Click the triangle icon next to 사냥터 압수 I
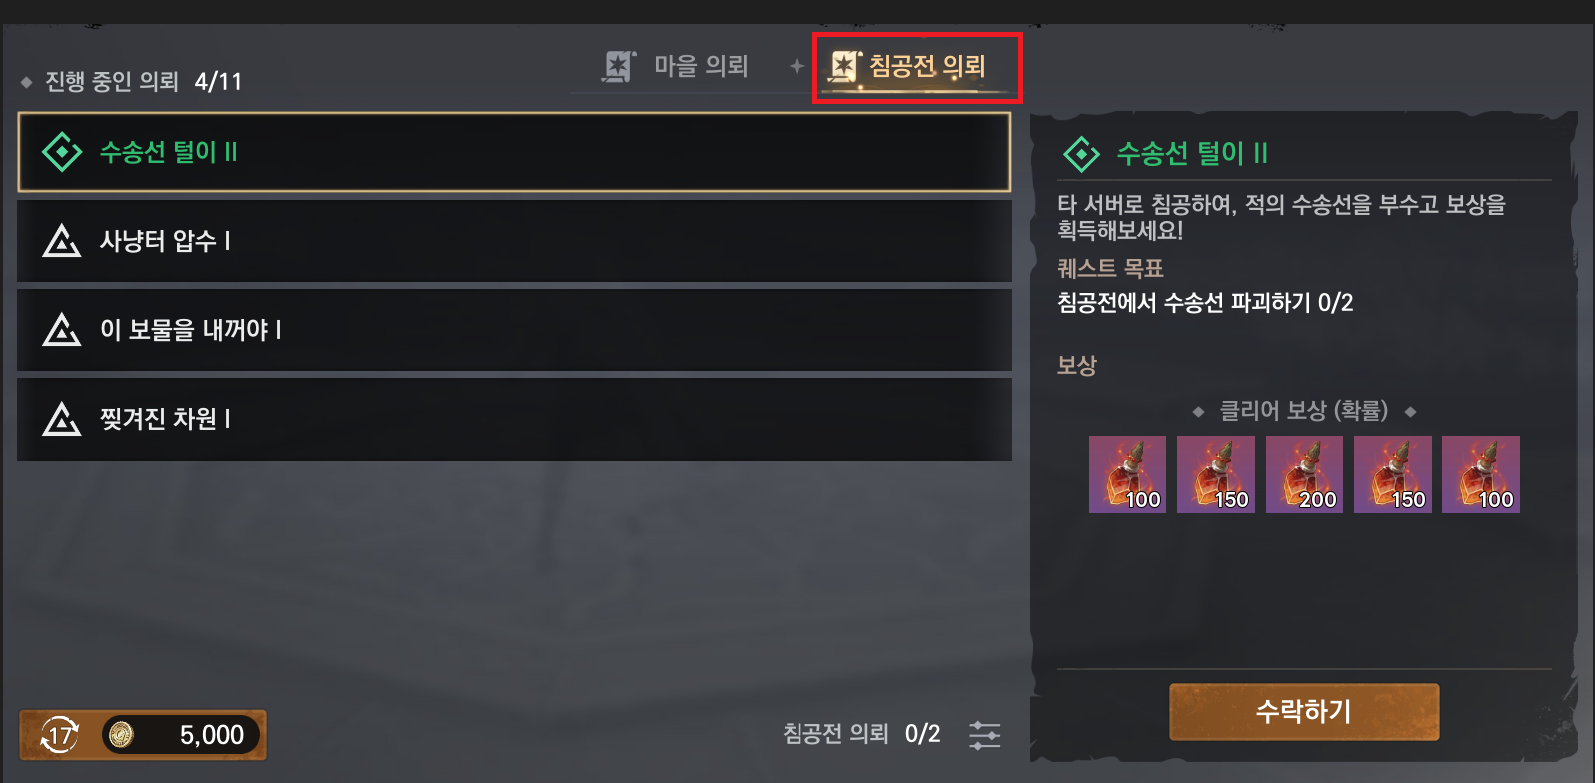1595x783 pixels. click(x=62, y=241)
